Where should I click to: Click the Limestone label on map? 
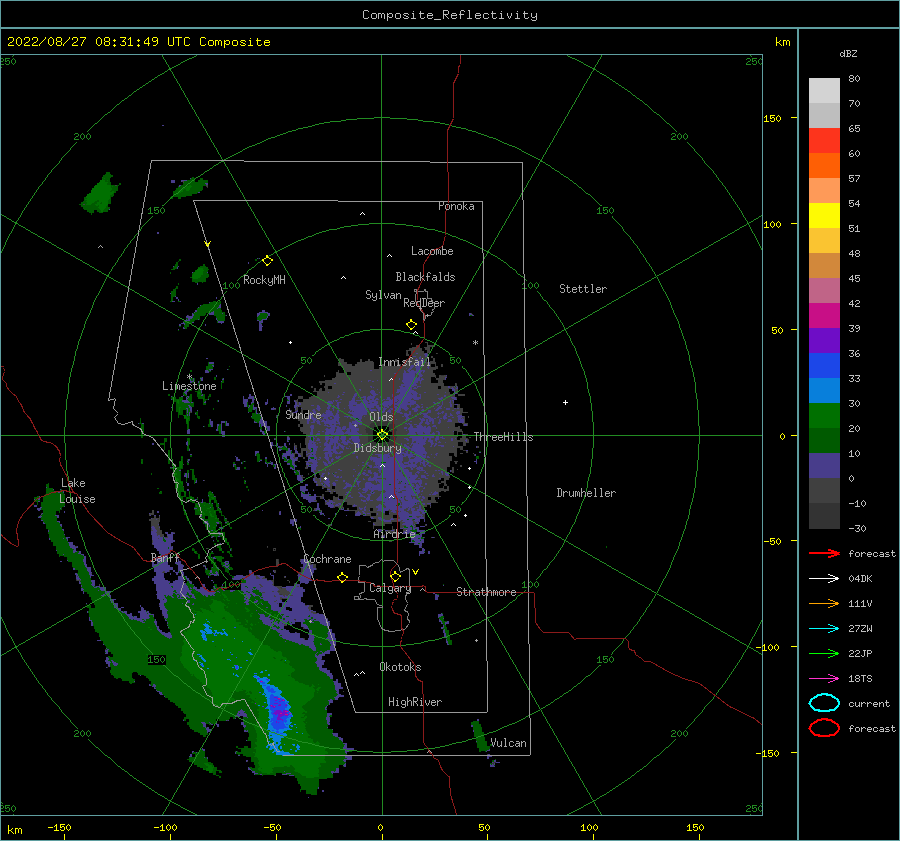point(189,386)
